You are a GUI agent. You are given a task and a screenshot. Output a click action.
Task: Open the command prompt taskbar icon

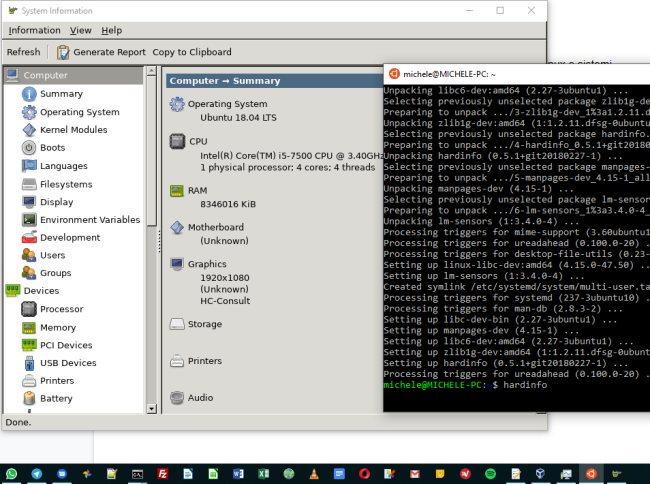pyautogui.click(x=137, y=473)
